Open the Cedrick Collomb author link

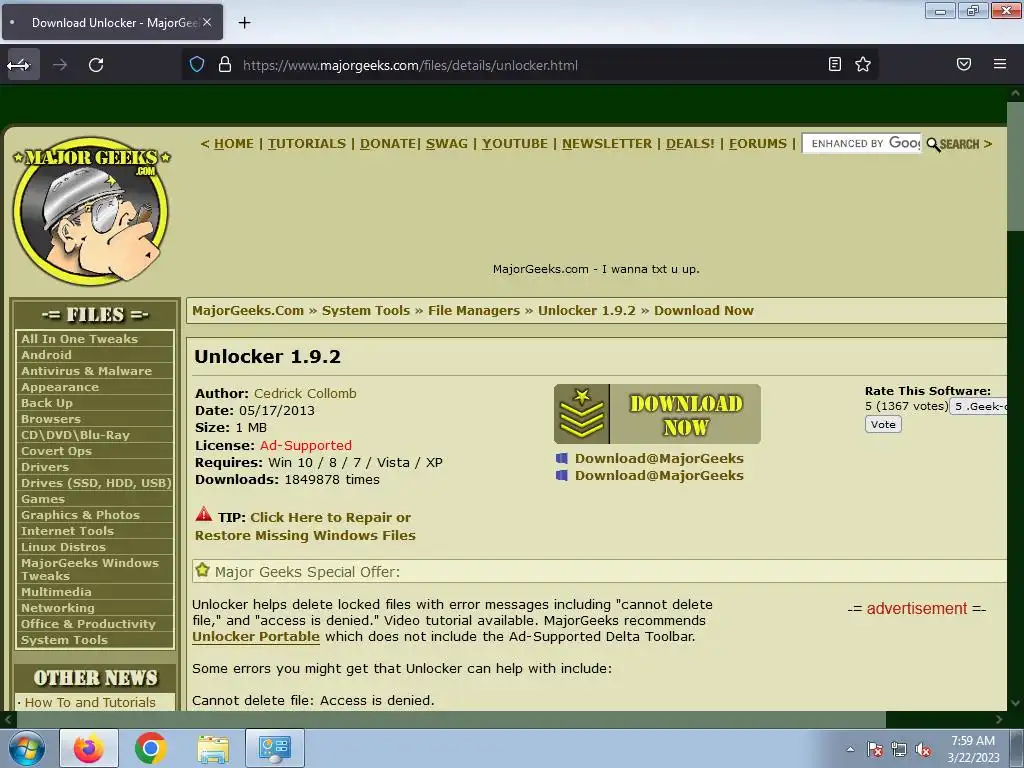(305, 393)
